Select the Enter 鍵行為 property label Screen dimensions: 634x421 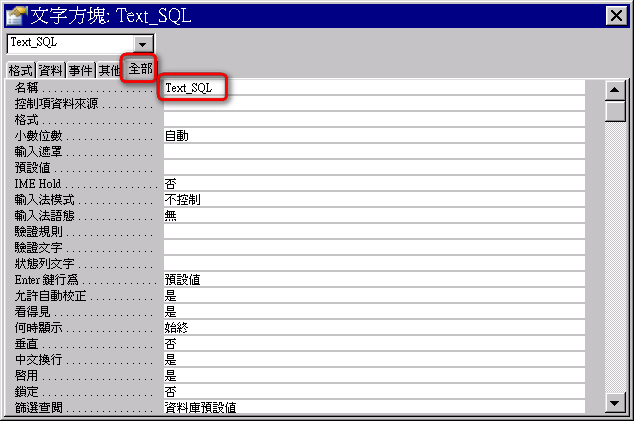coord(46,279)
